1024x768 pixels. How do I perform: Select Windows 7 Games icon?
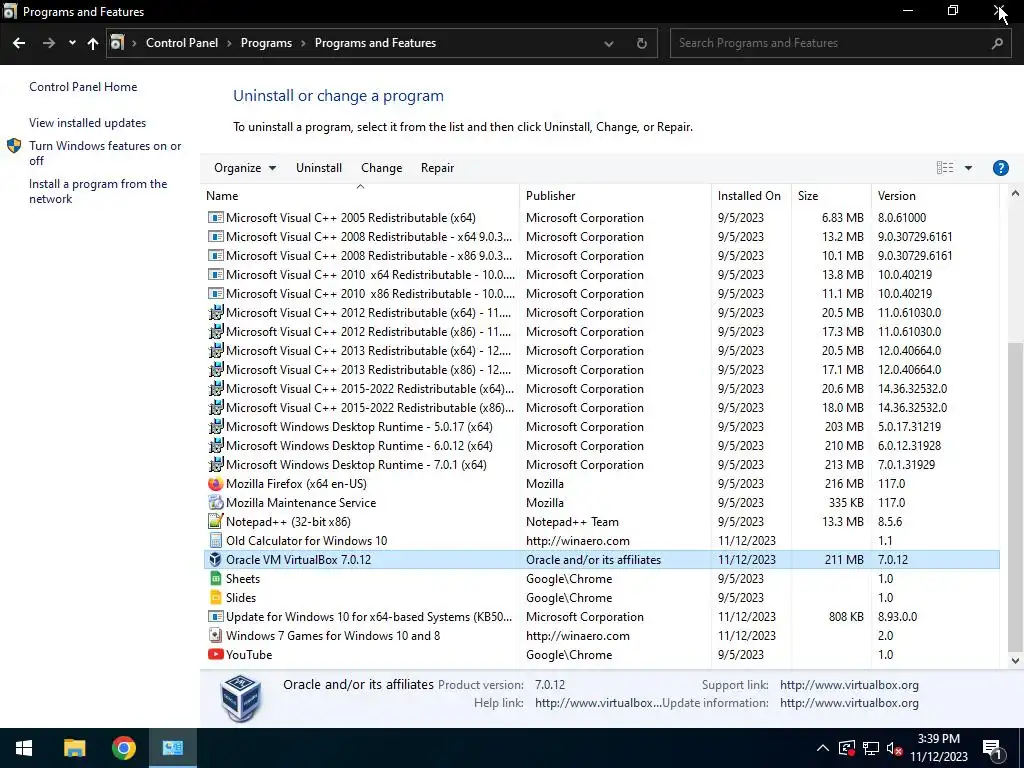[x=215, y=635]
